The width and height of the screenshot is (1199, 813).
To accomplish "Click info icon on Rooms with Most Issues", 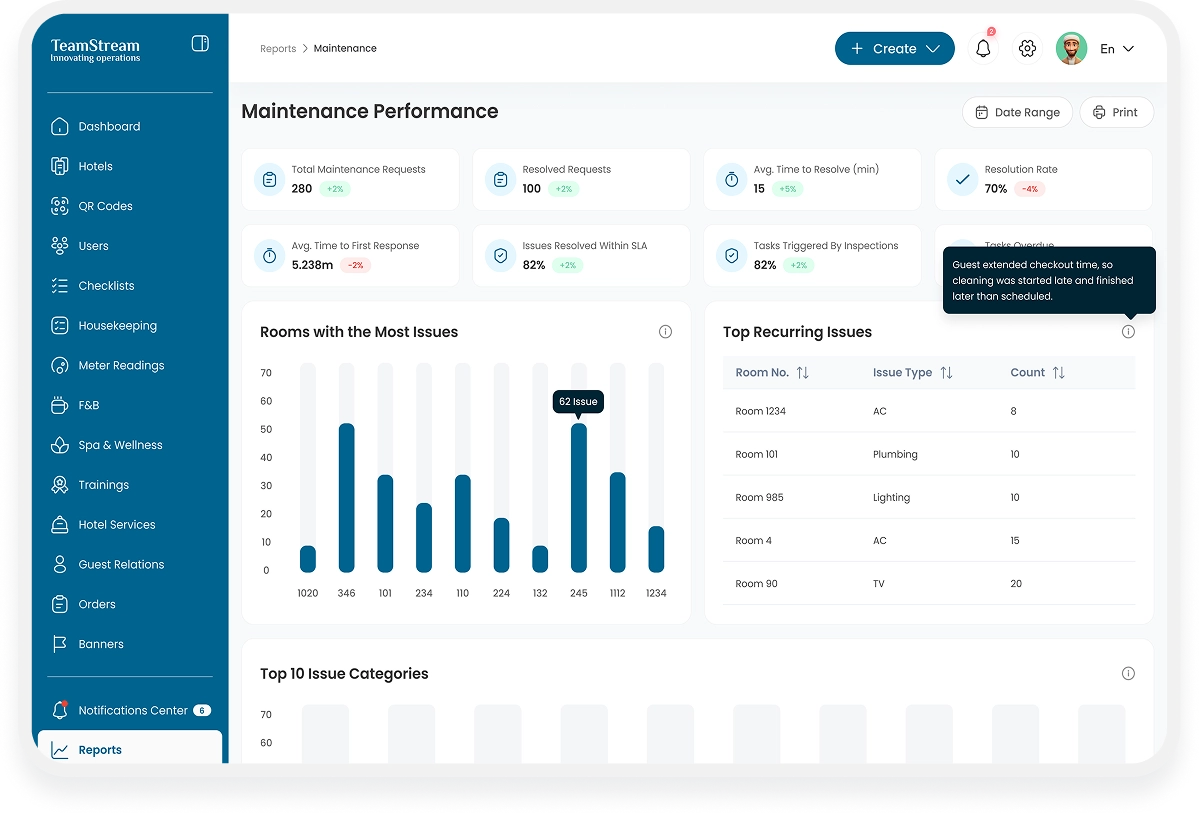I will [x=665, y=332].
